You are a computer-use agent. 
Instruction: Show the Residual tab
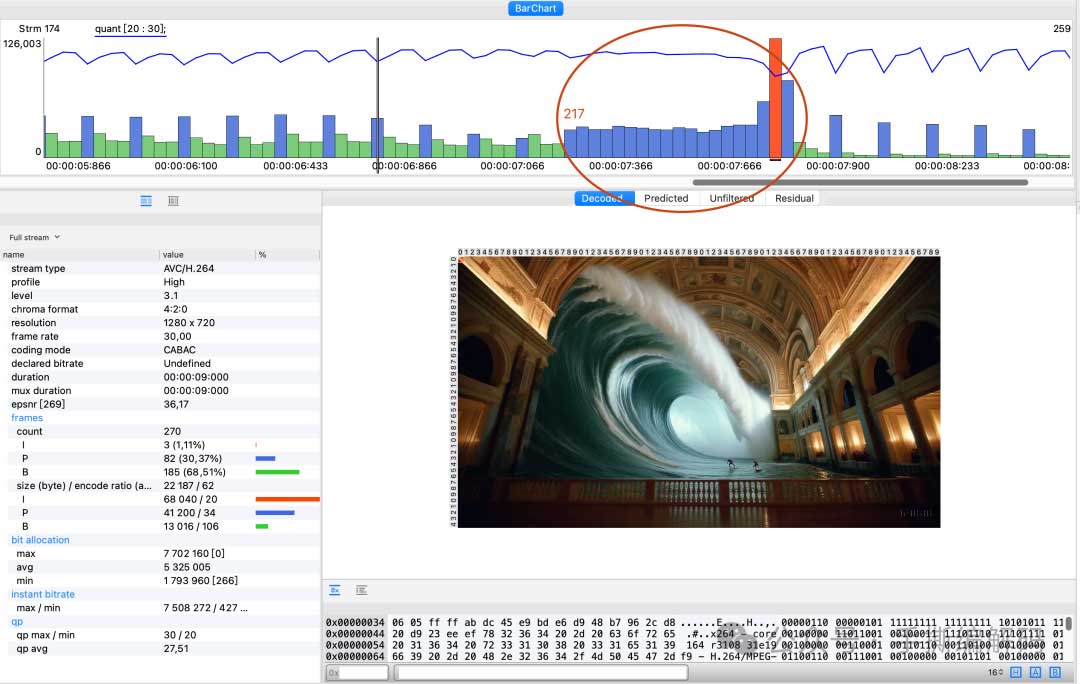pos(793,198)
